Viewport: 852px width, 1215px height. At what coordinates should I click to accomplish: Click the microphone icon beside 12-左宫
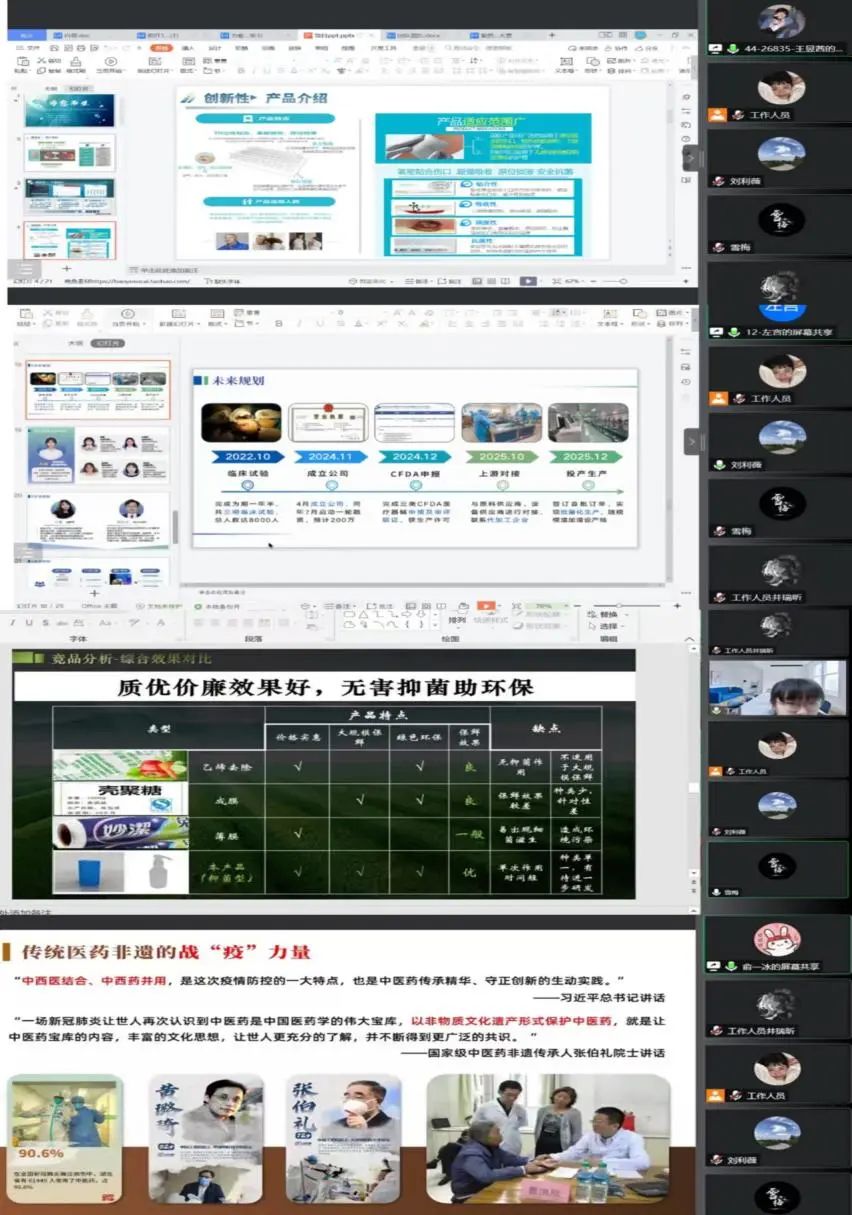[732, 330]
